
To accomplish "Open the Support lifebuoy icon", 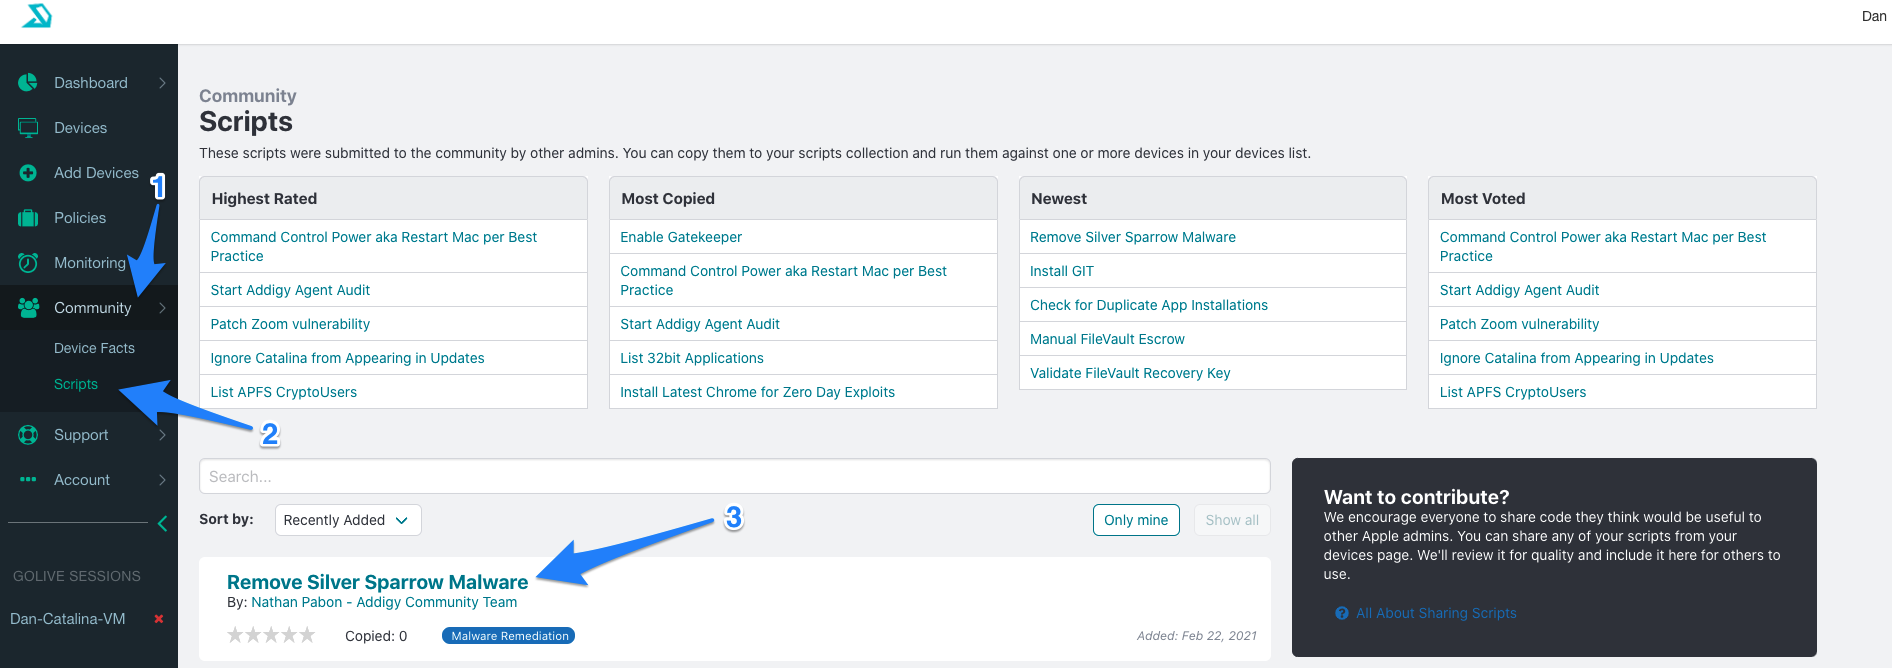I will point(28,435).
